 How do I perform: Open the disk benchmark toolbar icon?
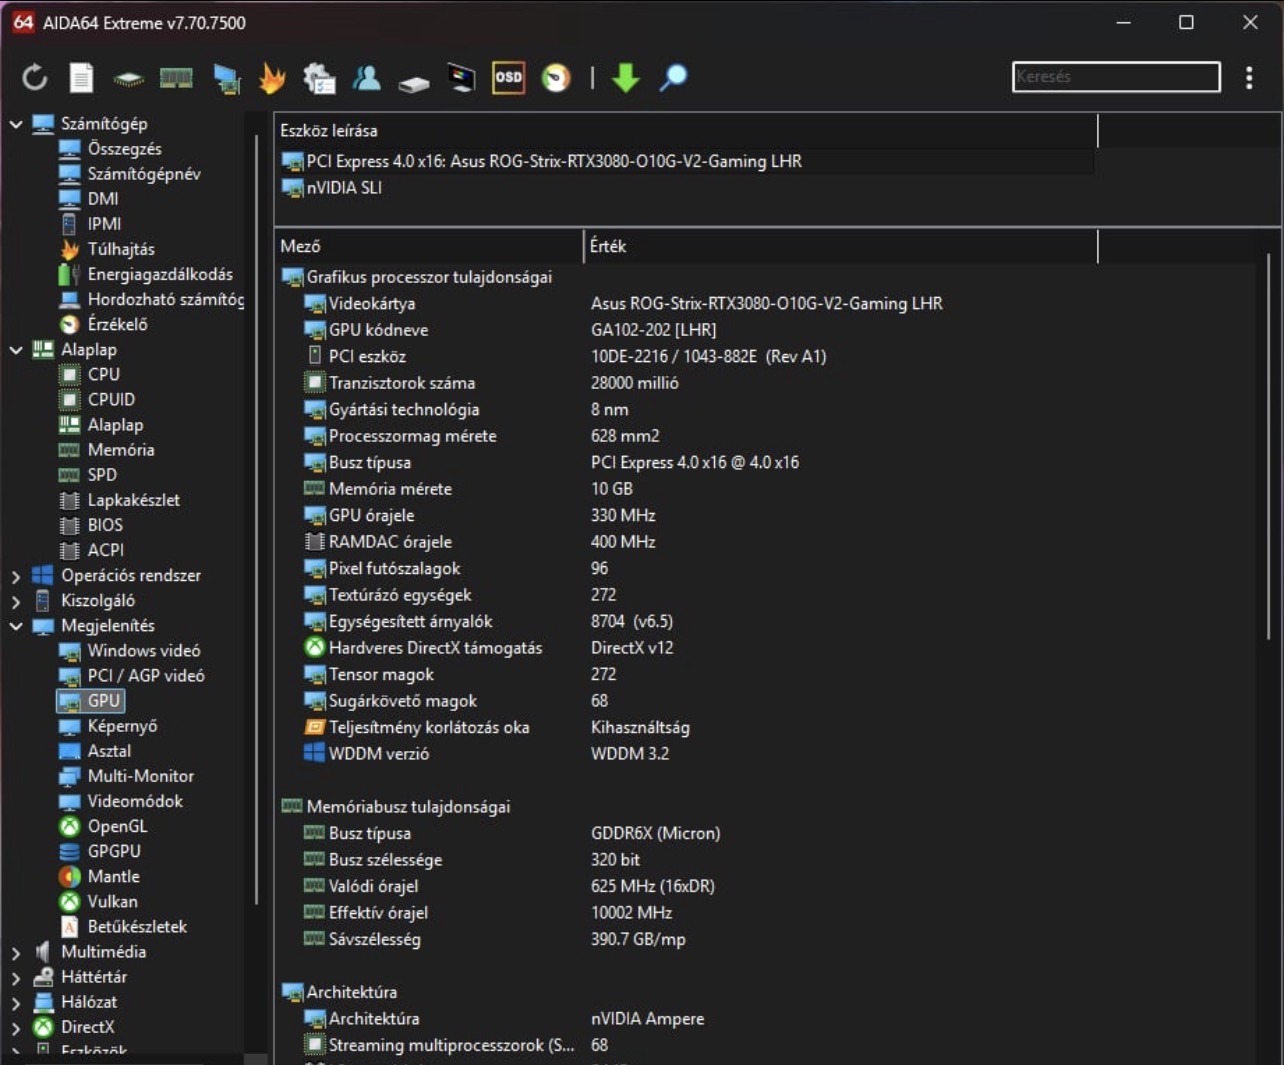click(413, 82)
